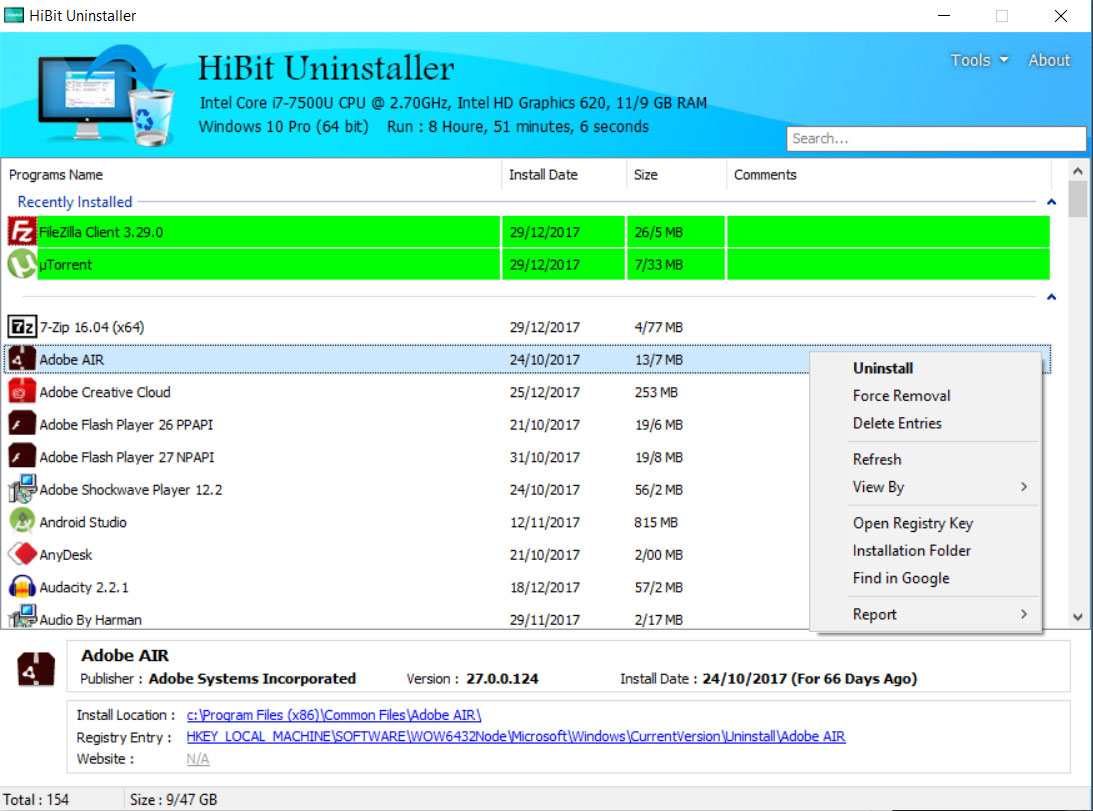This screenshot has width=1093, height=811.
Task: Click the Android Studio icon
Action: (x=22, y=522)
